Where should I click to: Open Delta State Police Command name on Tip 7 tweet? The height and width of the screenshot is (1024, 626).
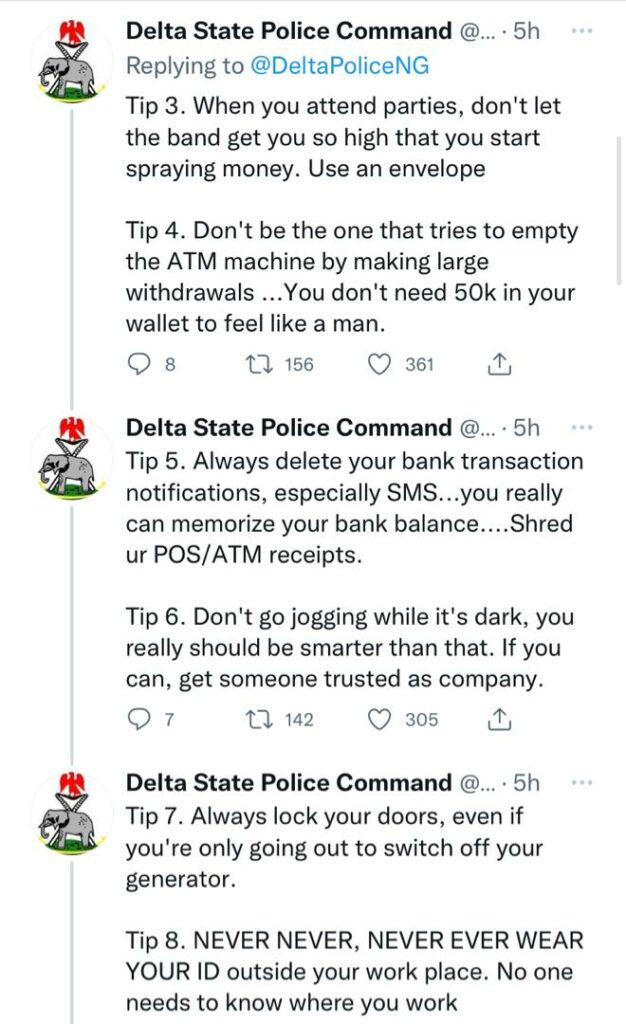[x=289, y=782]
